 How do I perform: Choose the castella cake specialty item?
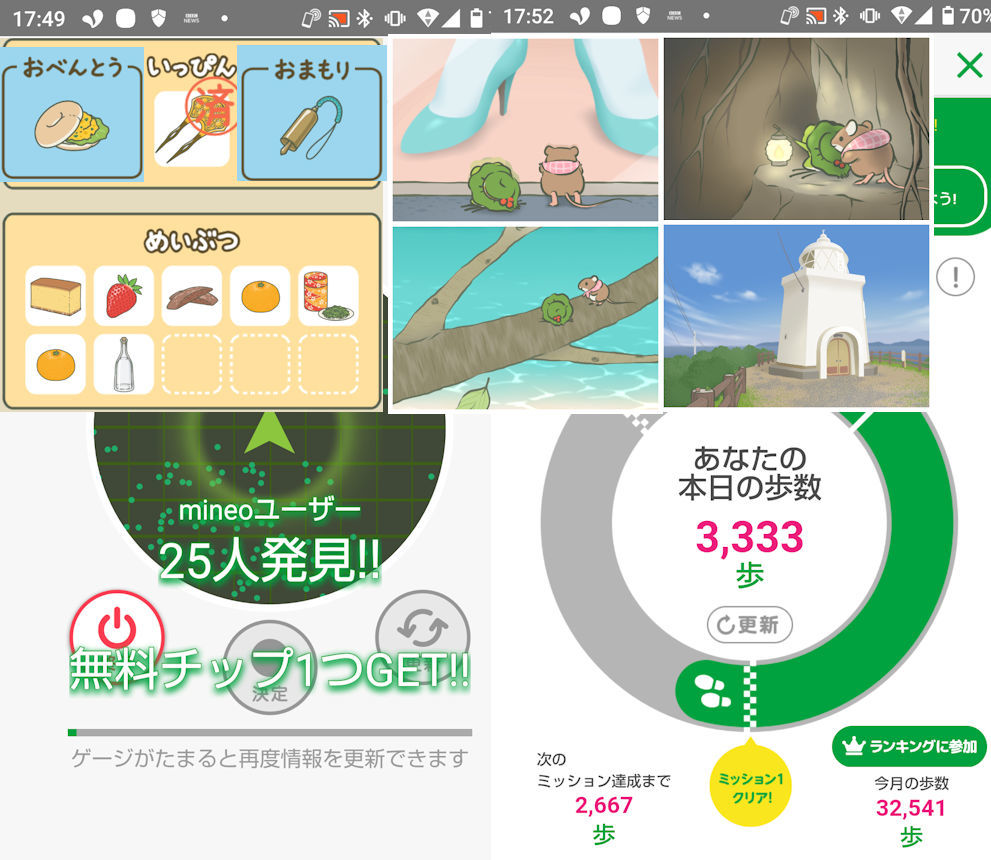(x=56, y=296)
